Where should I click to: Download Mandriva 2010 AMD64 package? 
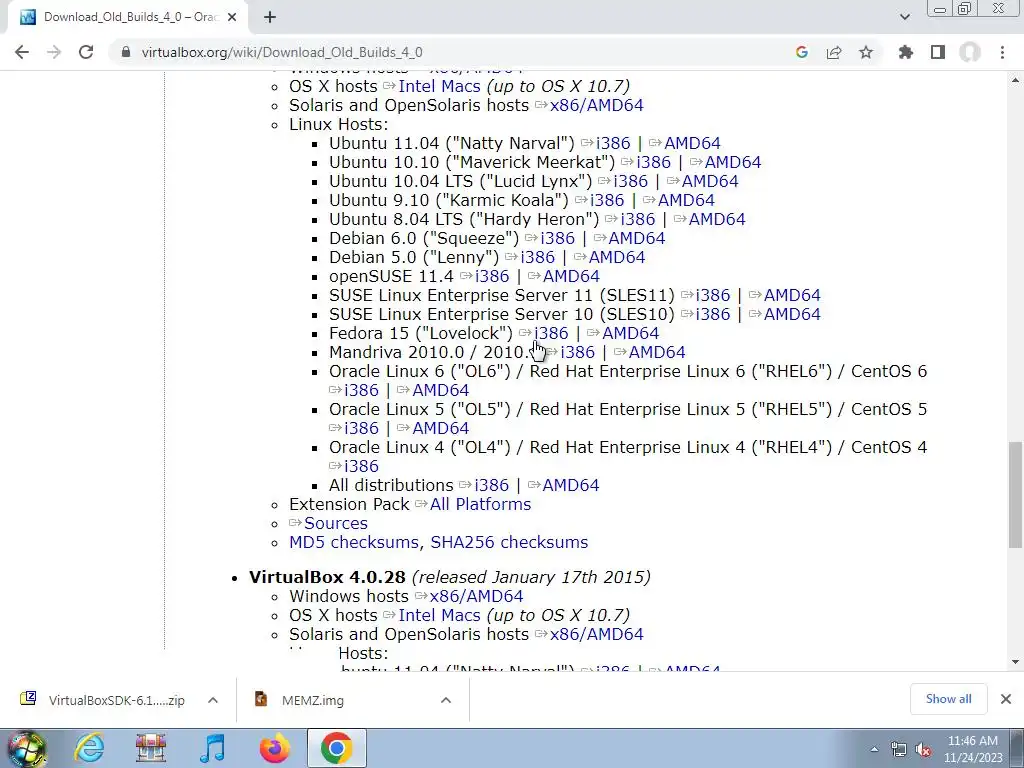tap(656, 352)
